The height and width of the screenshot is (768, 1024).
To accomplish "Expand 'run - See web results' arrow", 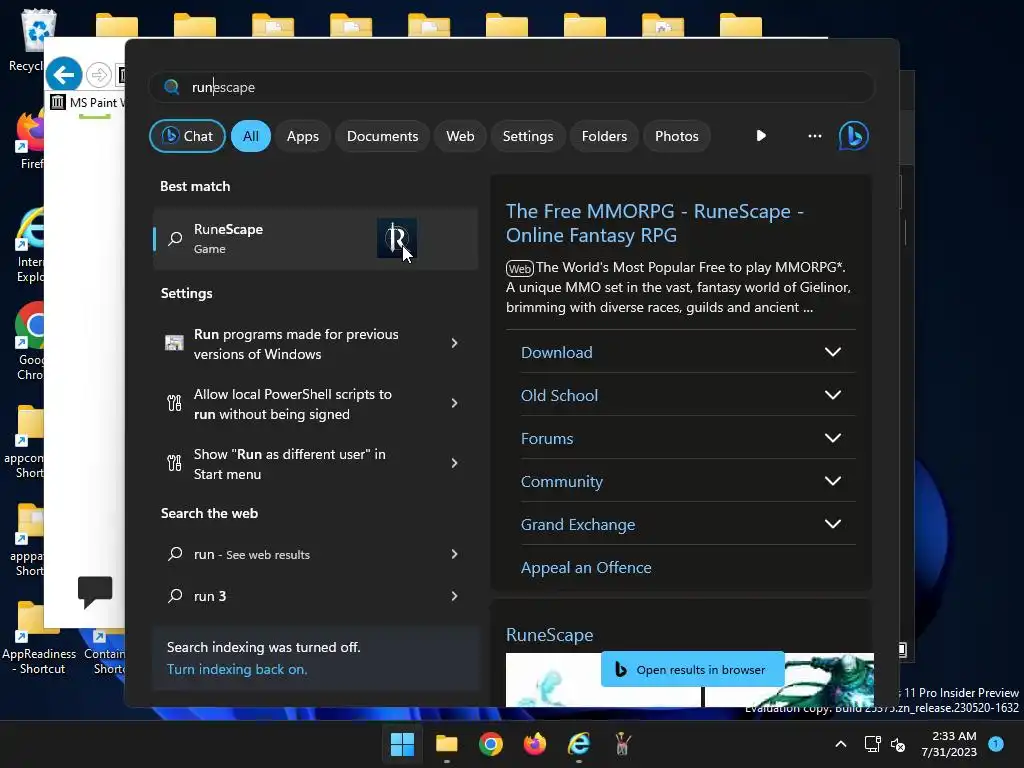I will point(455,554).
